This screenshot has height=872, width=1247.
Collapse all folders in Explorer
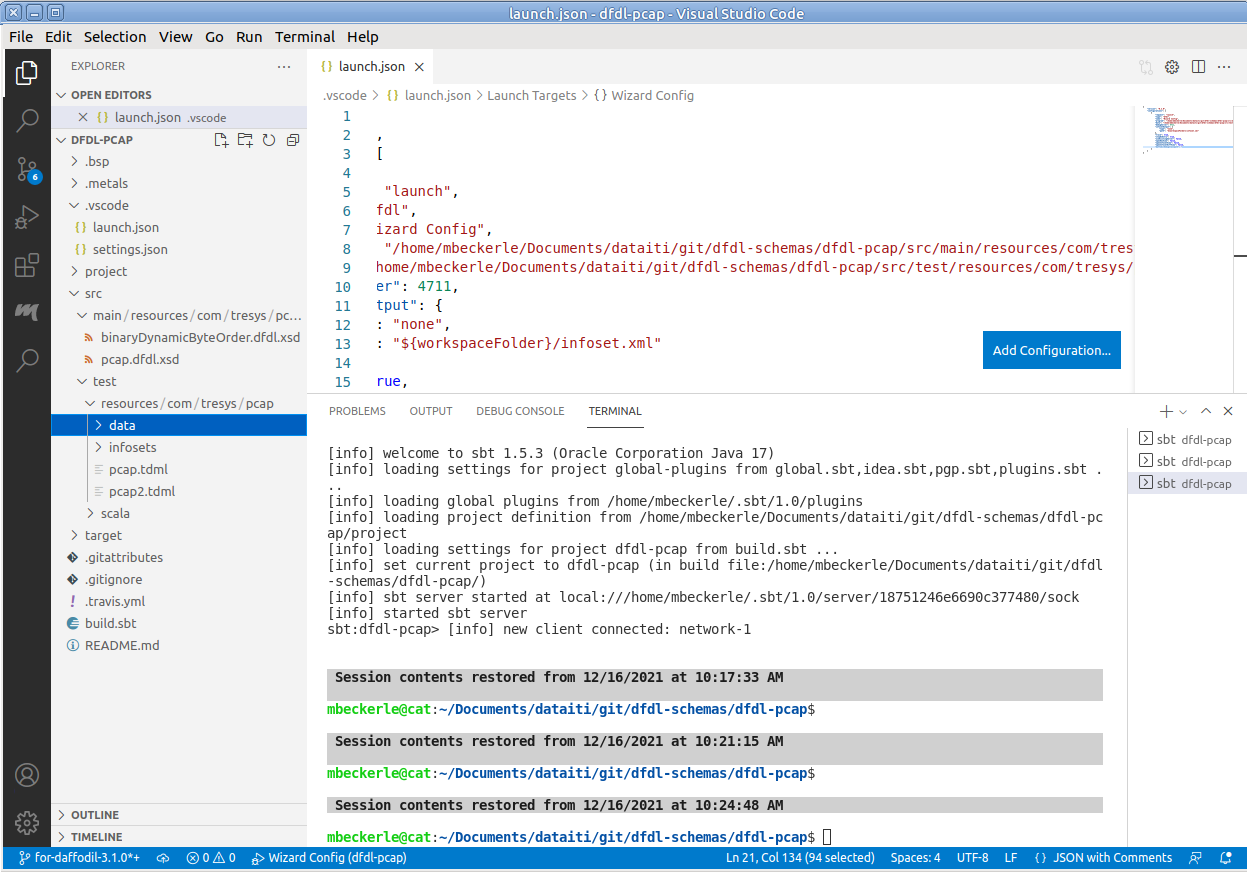pos(293,140)
